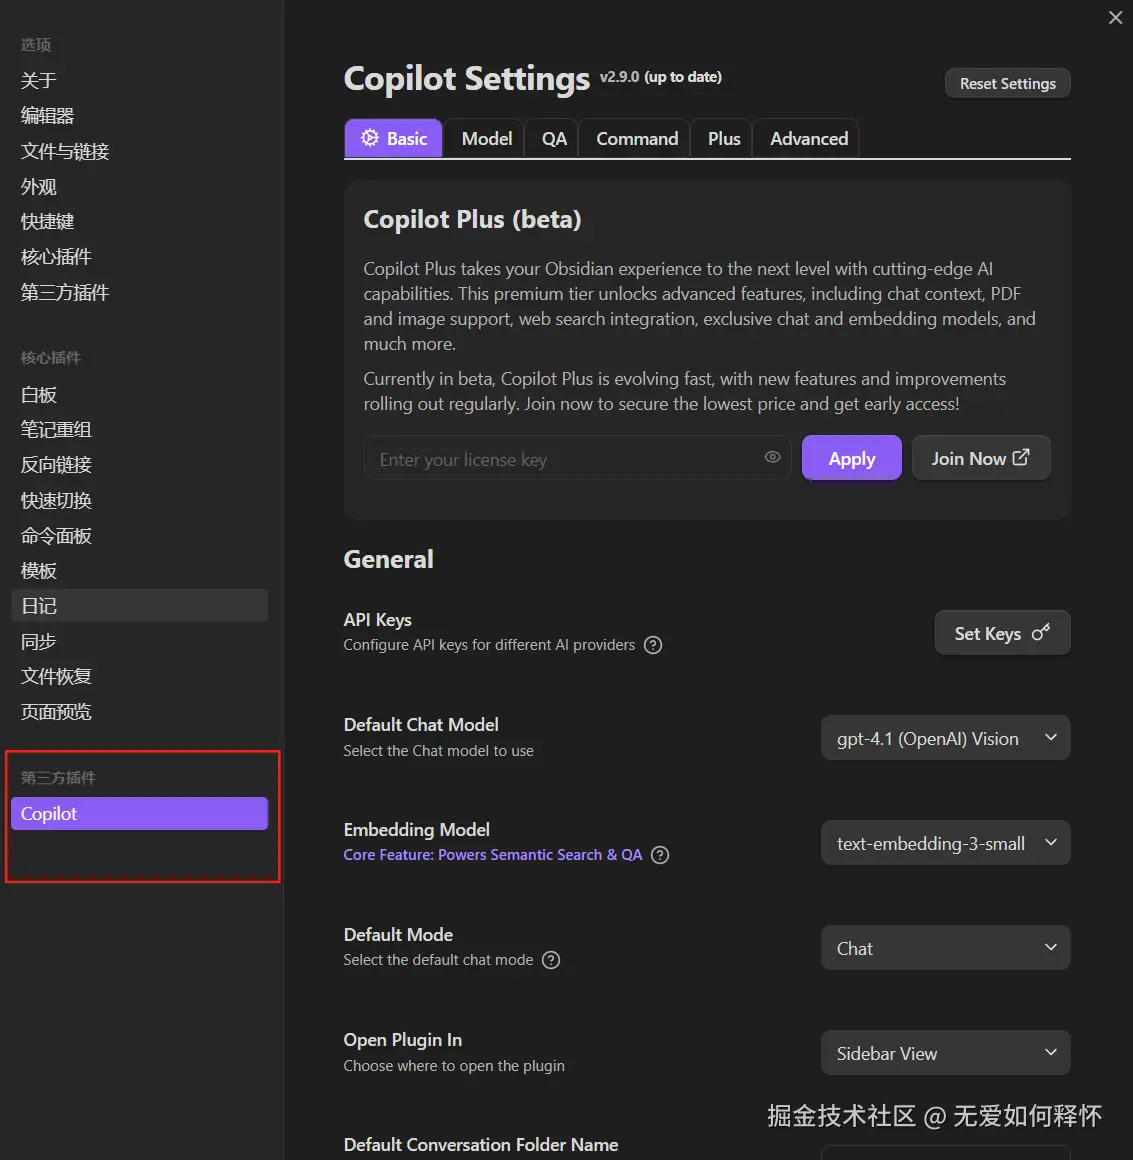The height and width of the screenshot is (1160, 1133).
Task: Go to the Advanced tab
Action: [809, 139]
